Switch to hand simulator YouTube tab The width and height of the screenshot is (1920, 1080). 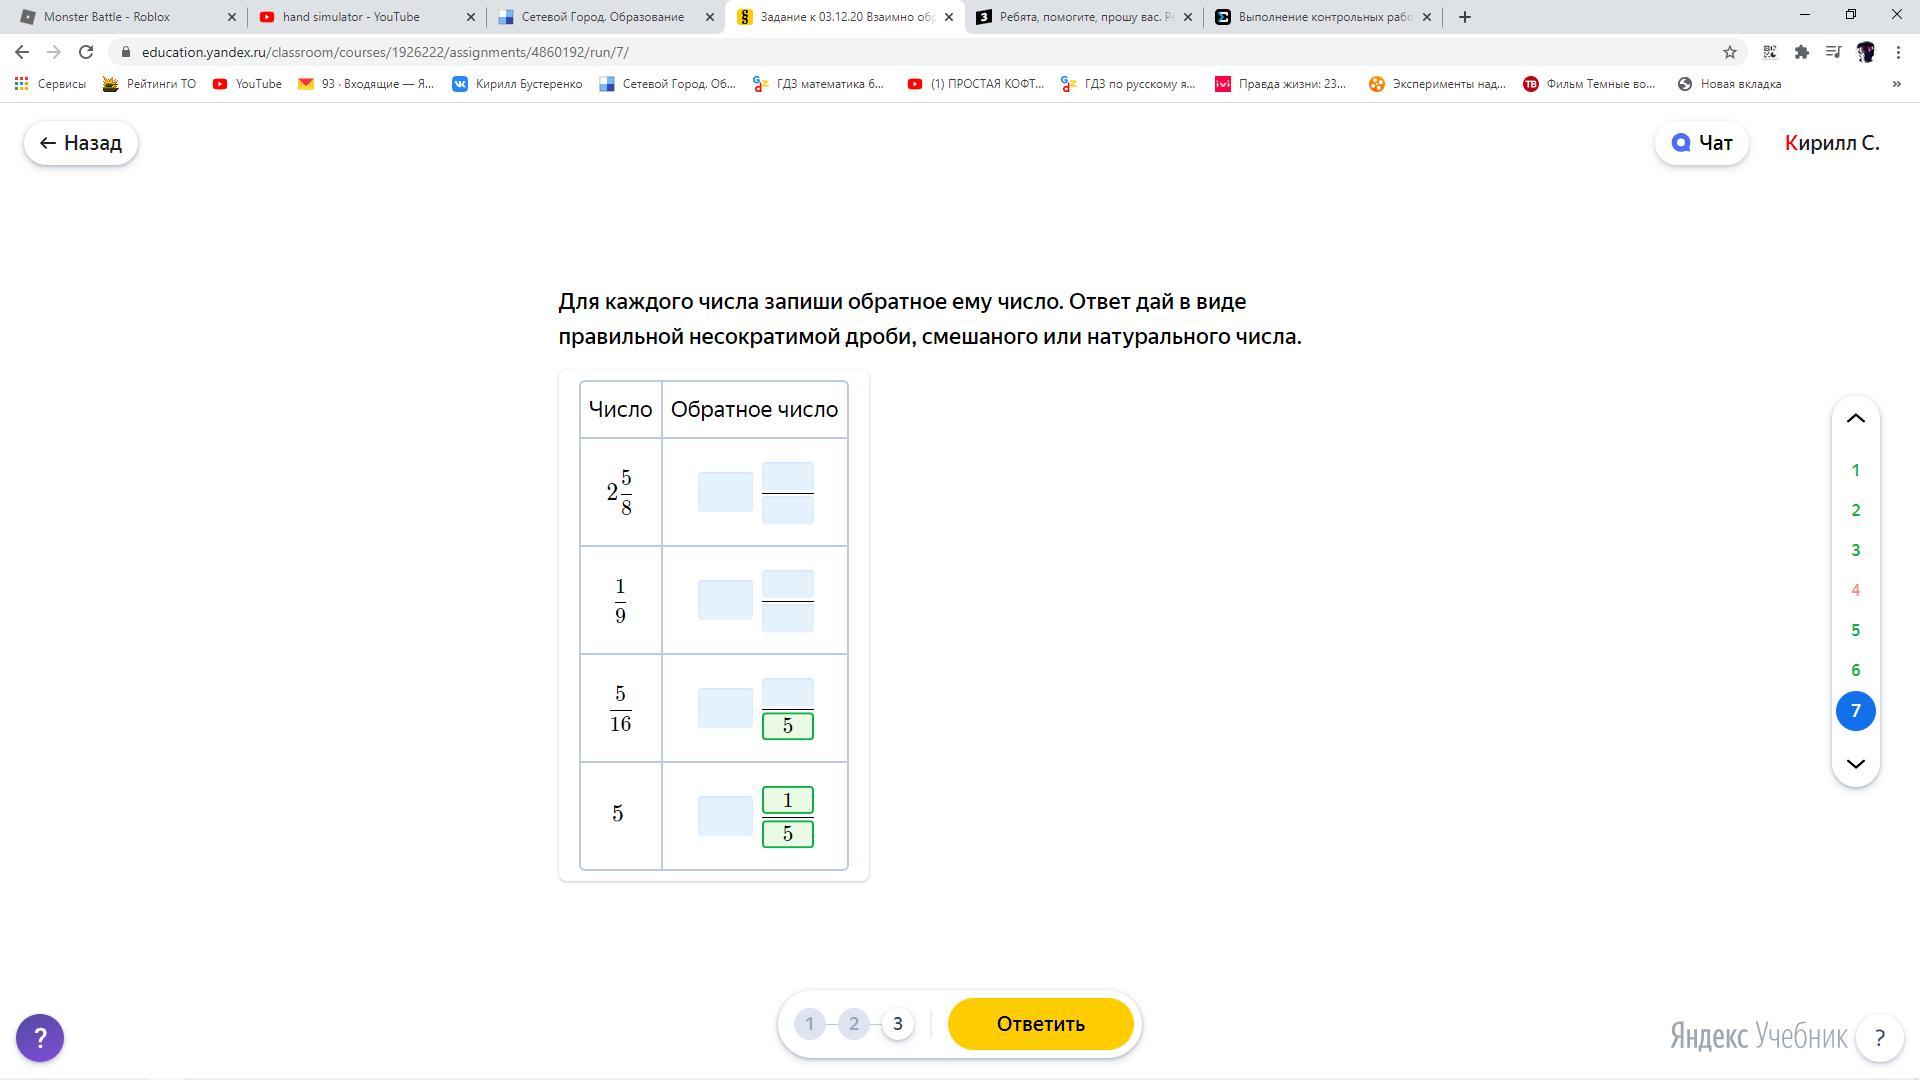coord(350,17)
